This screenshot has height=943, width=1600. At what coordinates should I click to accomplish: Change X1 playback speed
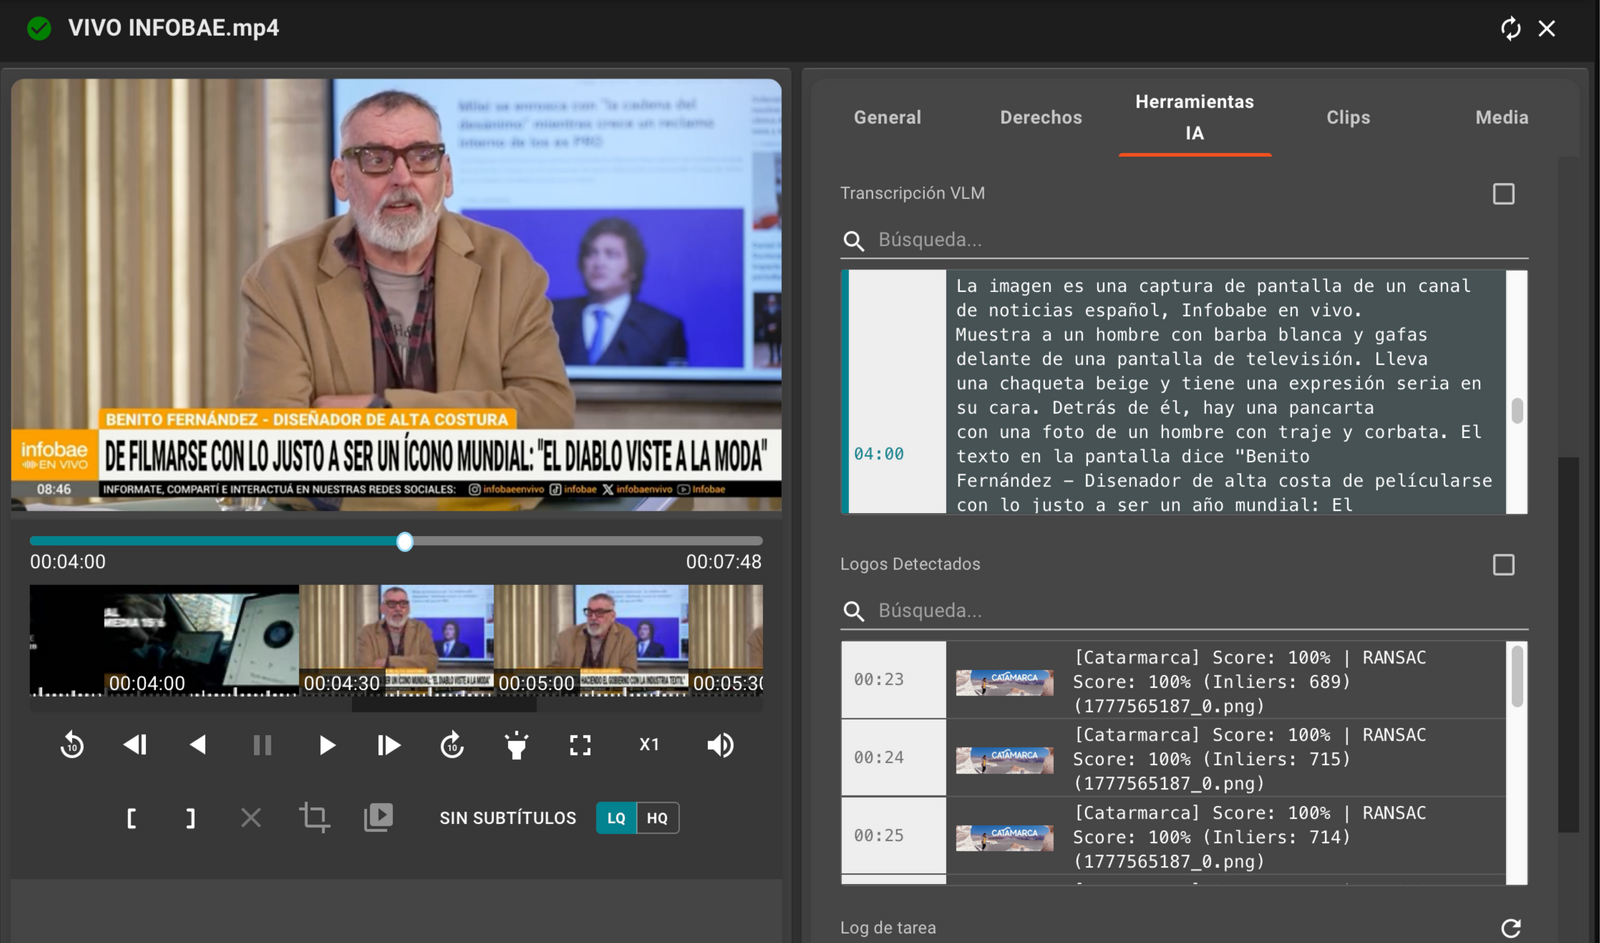649,745
